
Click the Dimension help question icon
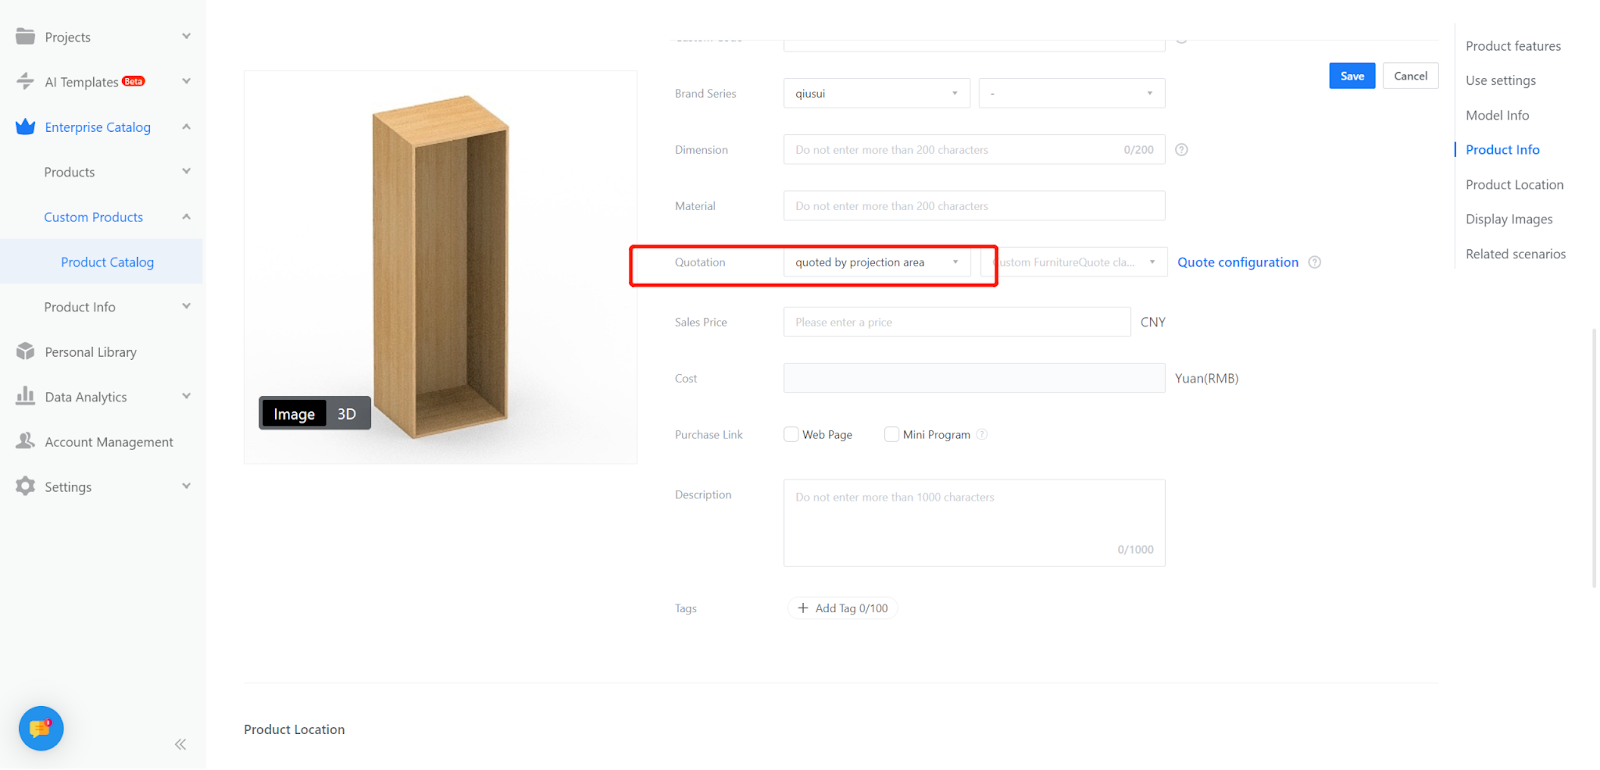(x=1181, y=150)
